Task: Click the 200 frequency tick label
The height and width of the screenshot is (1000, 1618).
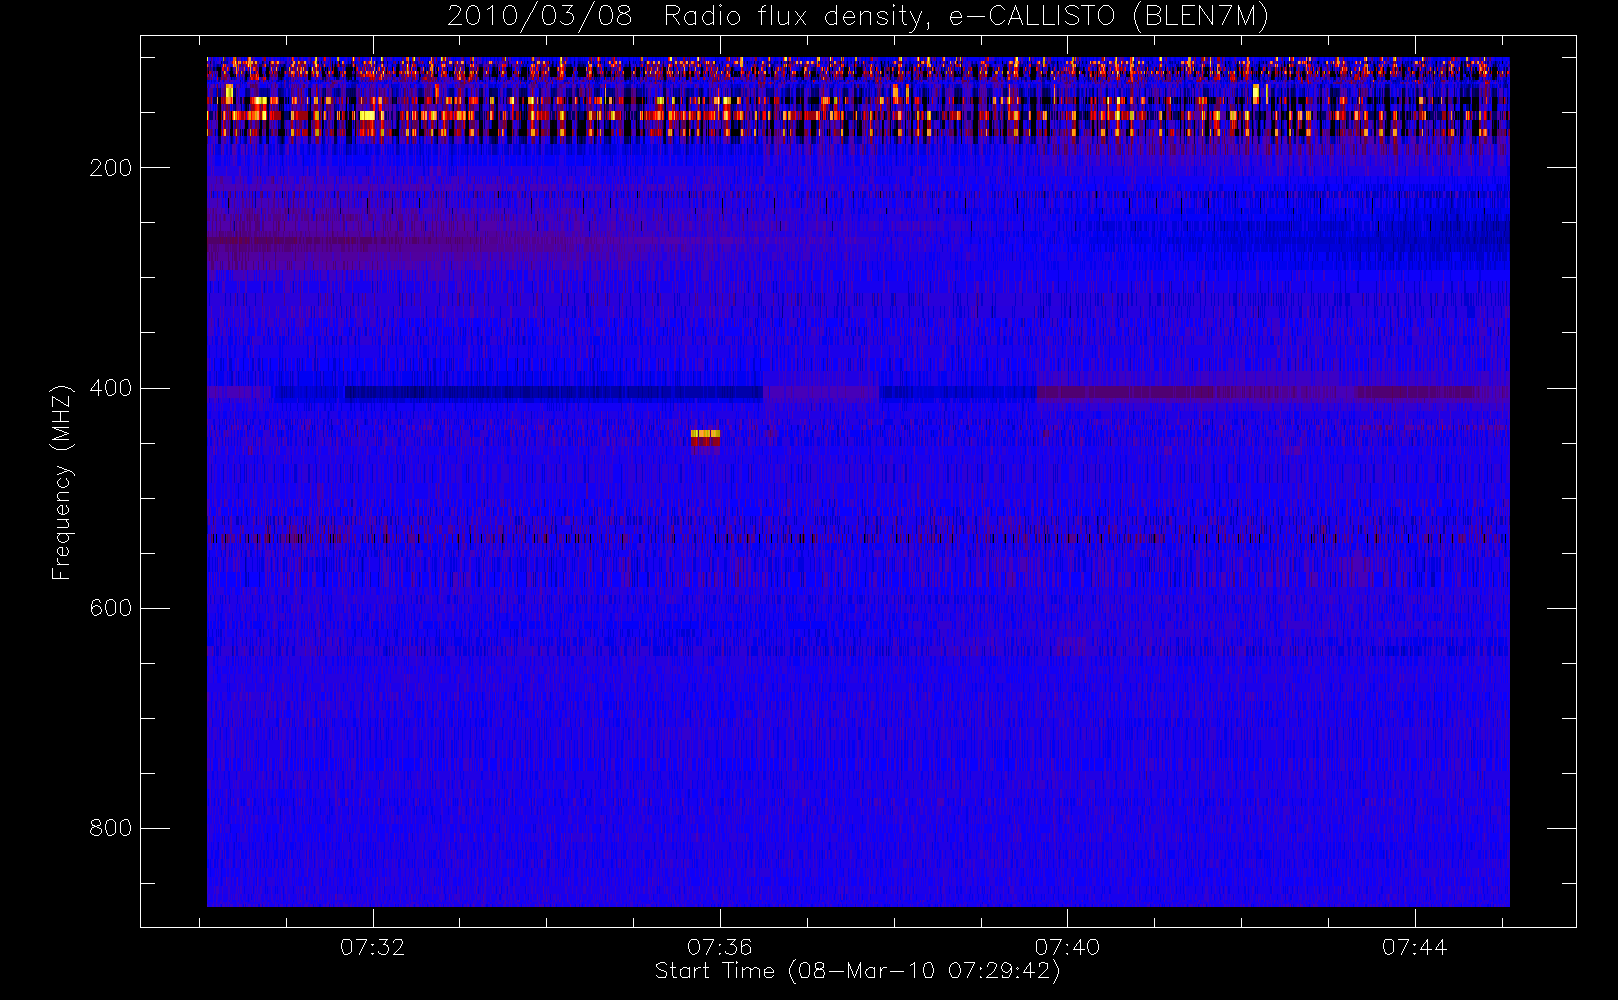Action: [x=111, y=168]
